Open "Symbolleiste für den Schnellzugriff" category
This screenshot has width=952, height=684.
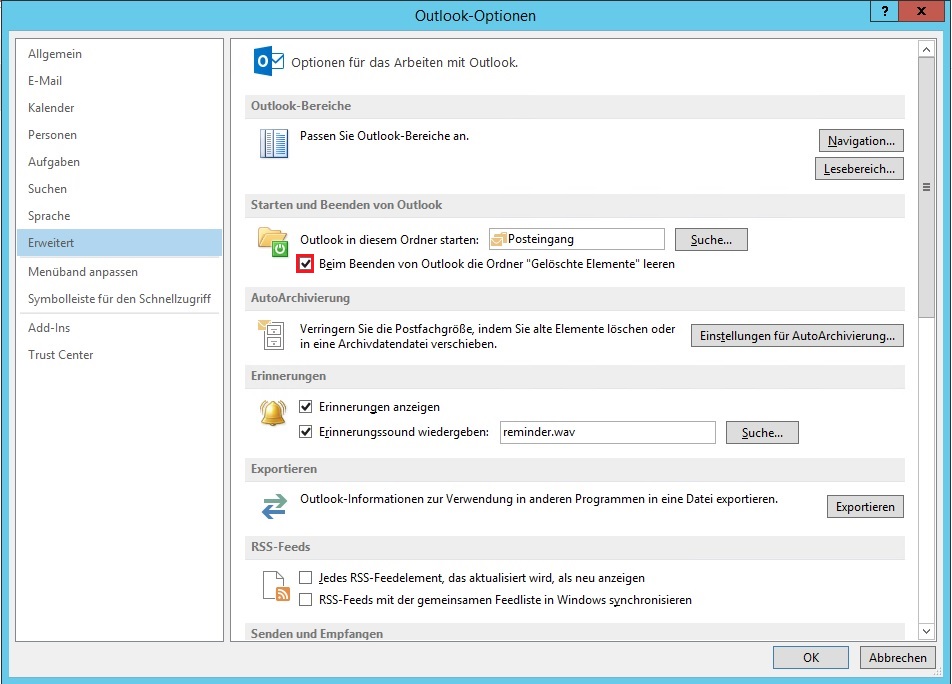119,299
